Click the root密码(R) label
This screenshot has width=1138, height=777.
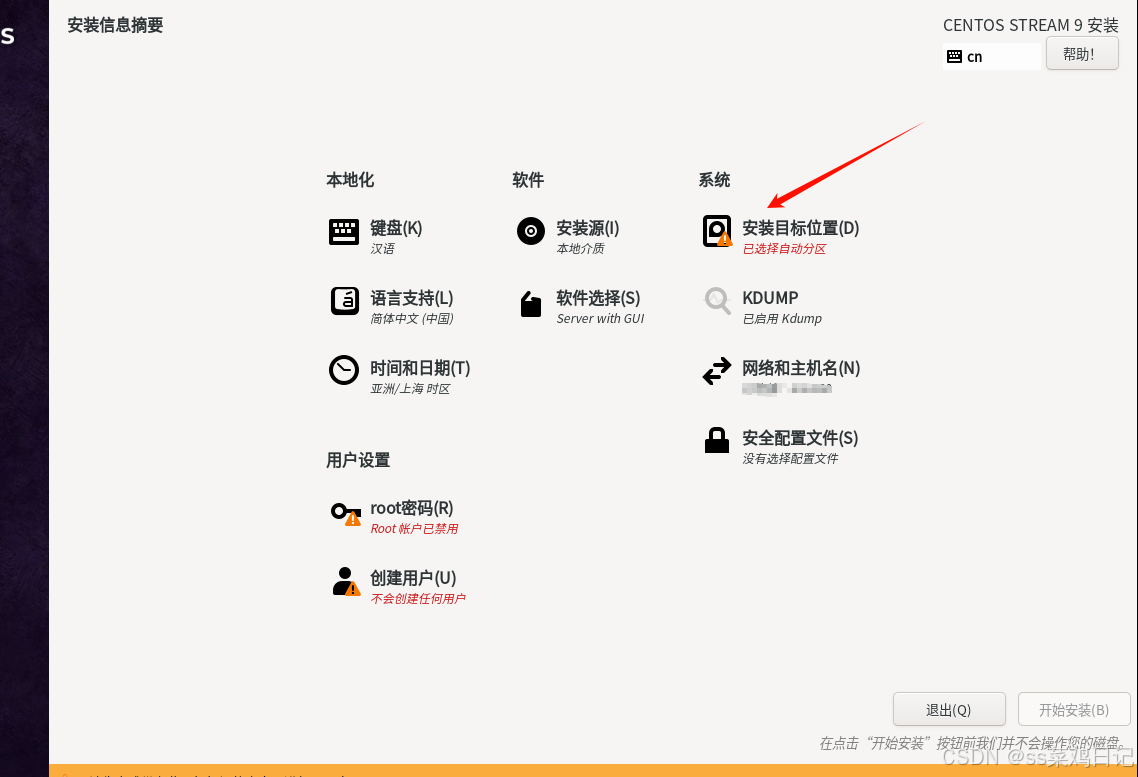click(412, 508)
